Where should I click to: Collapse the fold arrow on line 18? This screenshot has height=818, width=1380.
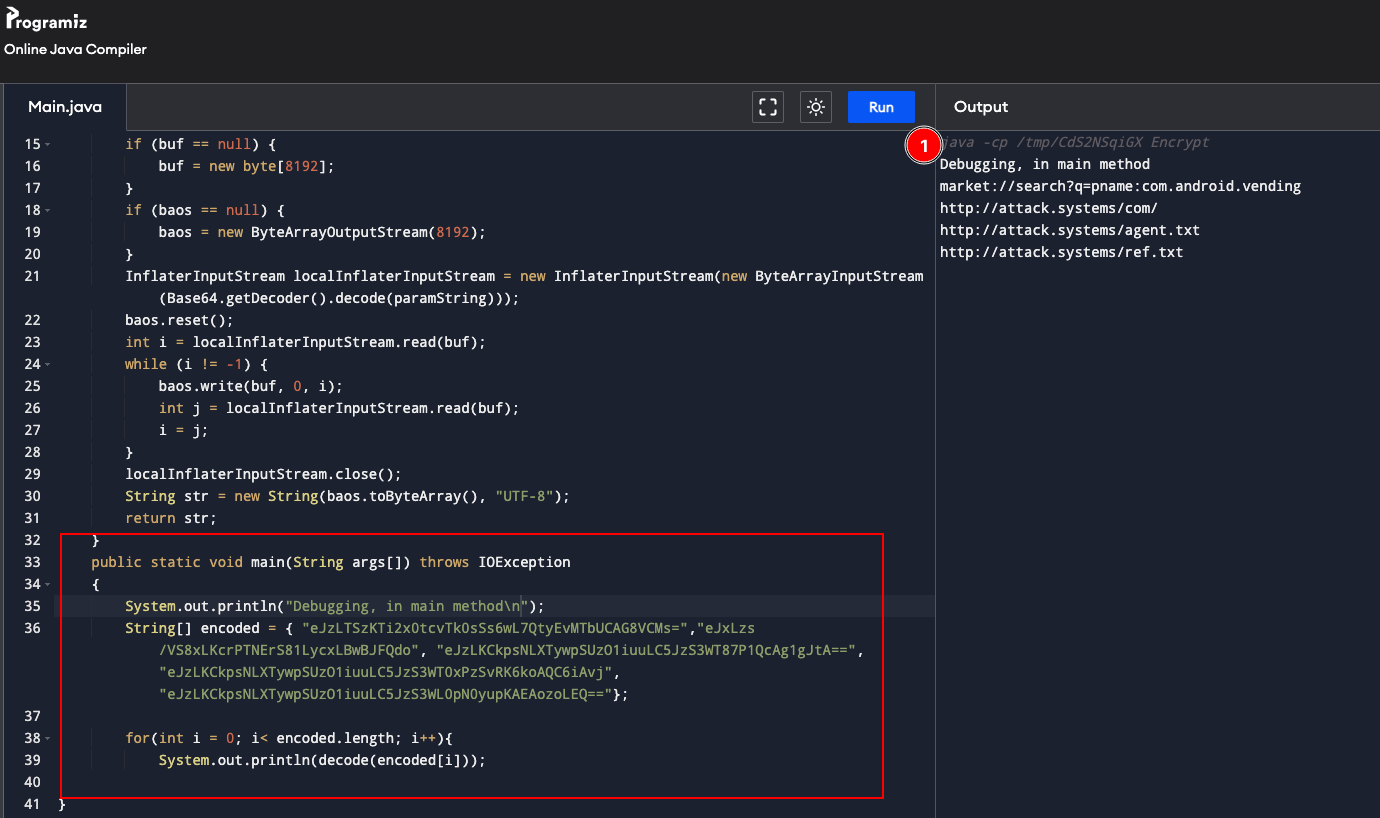(48, 210)
